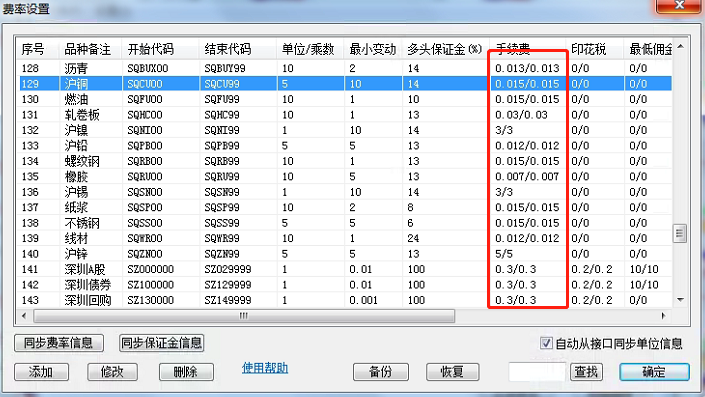
Task: Click the 备份 button
Action: (381, 372)
